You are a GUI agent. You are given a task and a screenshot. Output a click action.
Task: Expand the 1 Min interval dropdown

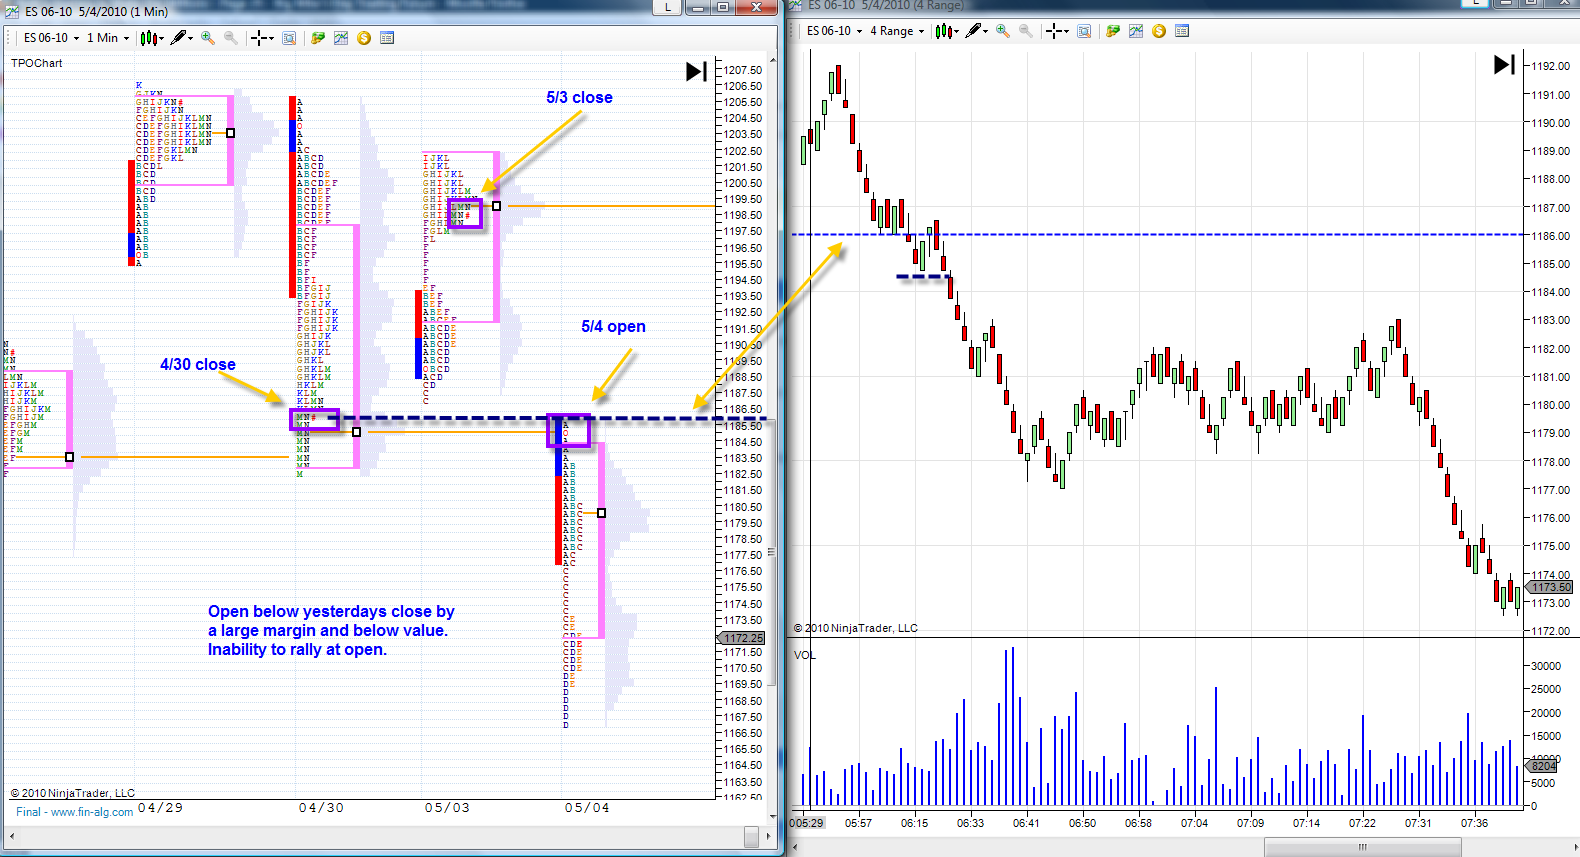point(126,38)
